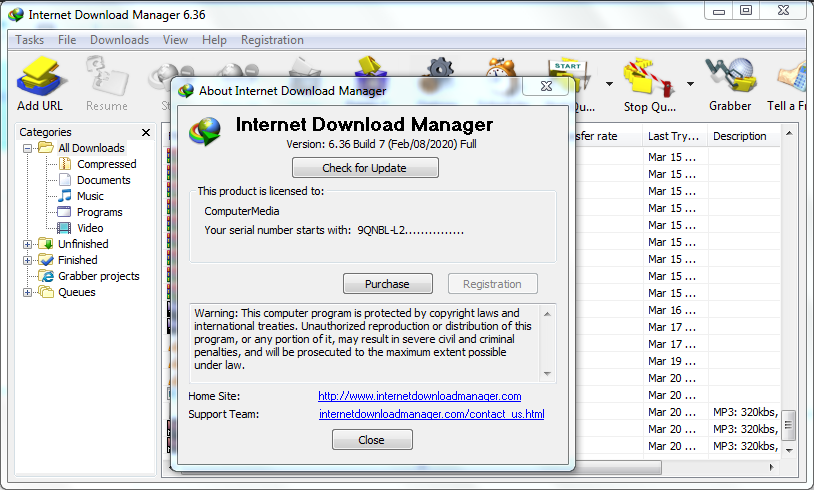This screenshot has width=814, height=490.
Task: Click the Queues folder icon
Action: click(x=46, y=292)
